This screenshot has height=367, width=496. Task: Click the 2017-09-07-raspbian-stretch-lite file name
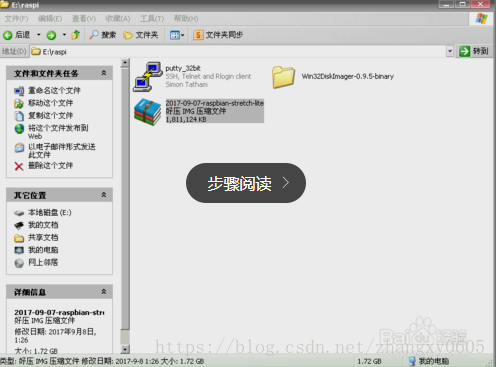[214, 103]
